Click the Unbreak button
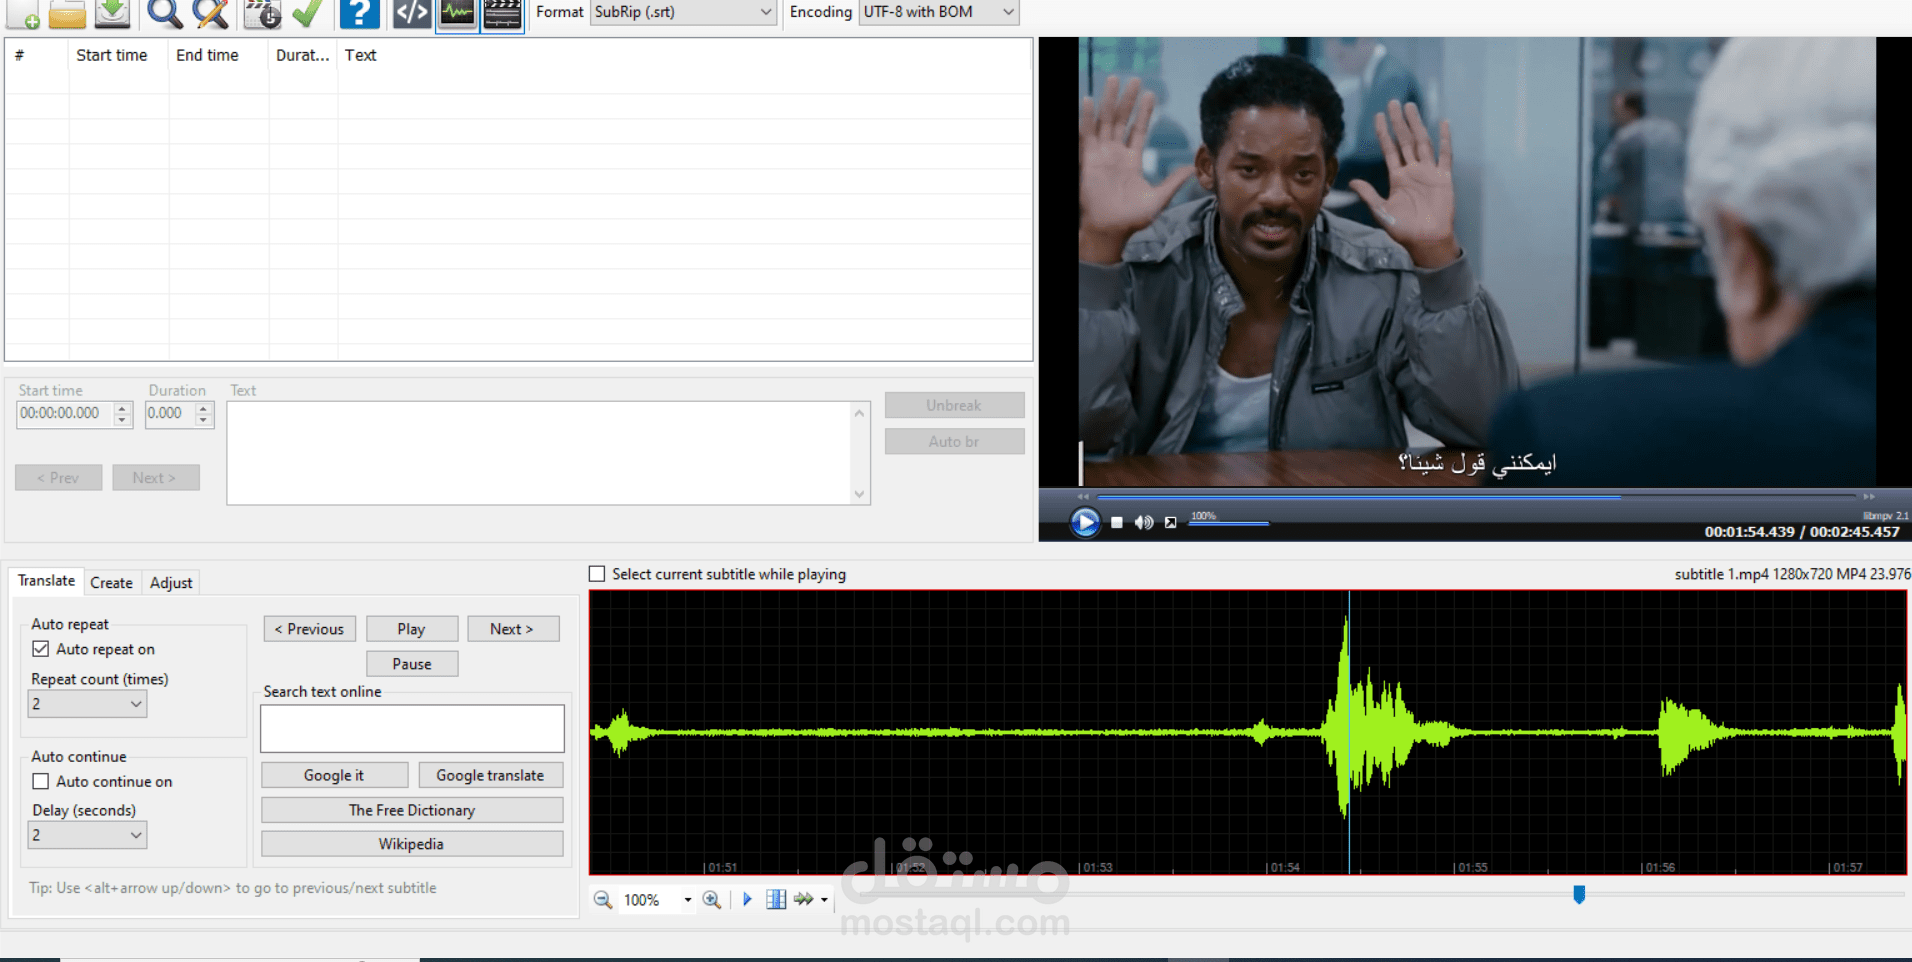The width and height of the screenshot is (1912, 962). (954, 405)
